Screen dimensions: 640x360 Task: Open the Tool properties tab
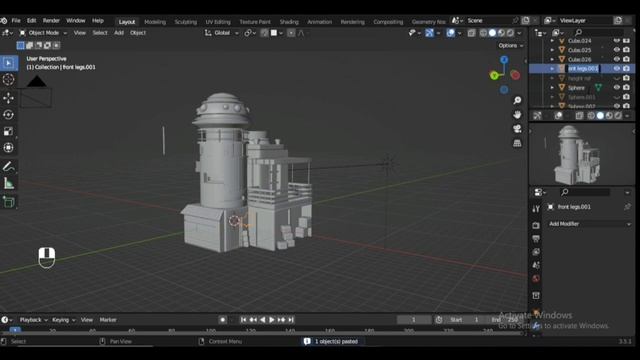[536, 209]
